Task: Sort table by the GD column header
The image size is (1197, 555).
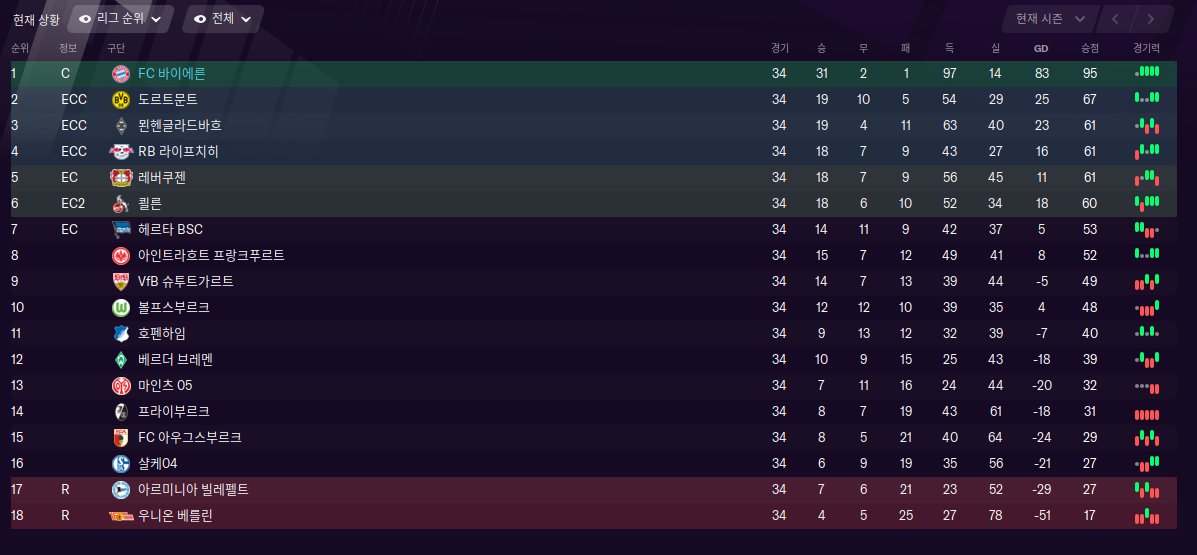Action: click(x=1041, y=47)
